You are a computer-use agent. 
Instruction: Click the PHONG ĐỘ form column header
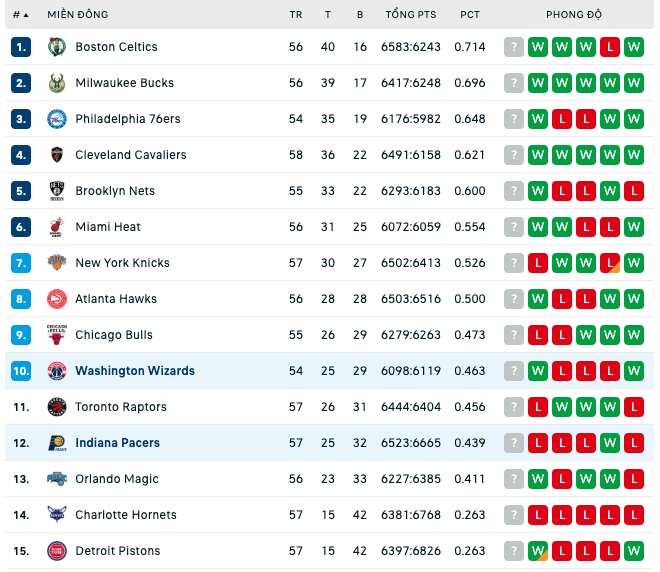click(574, 15)
